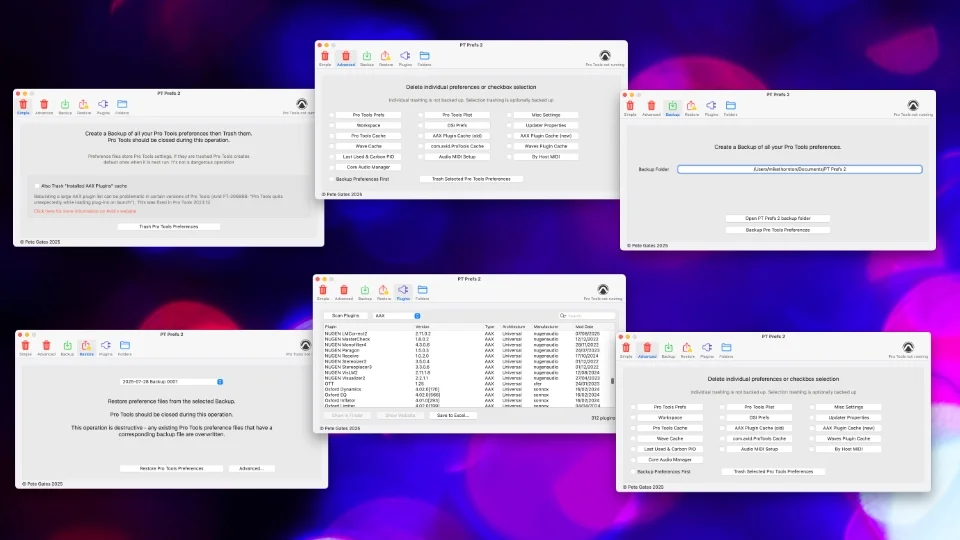
Task: Click the vertical scrollbar in the Plugins list
Action: [x=612, y=381]
